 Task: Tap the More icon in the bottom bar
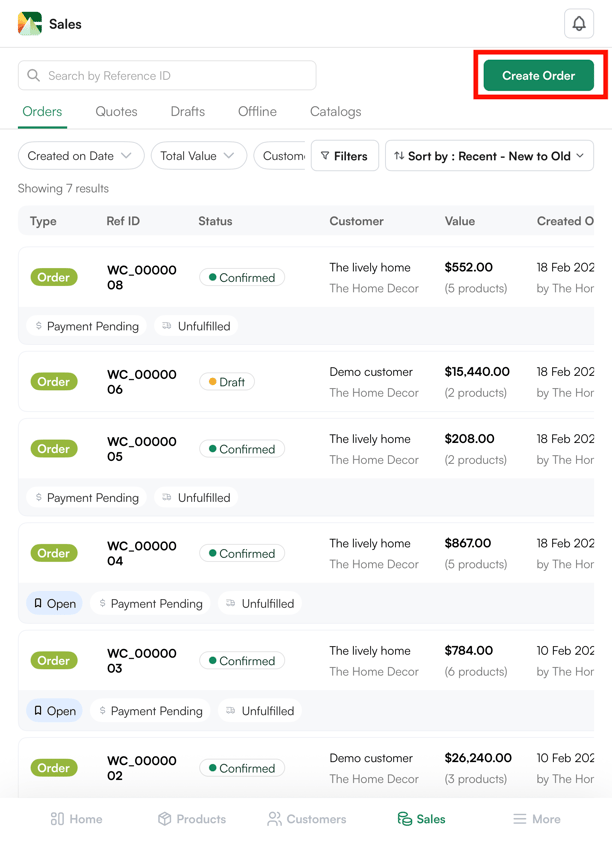(522, 818)
